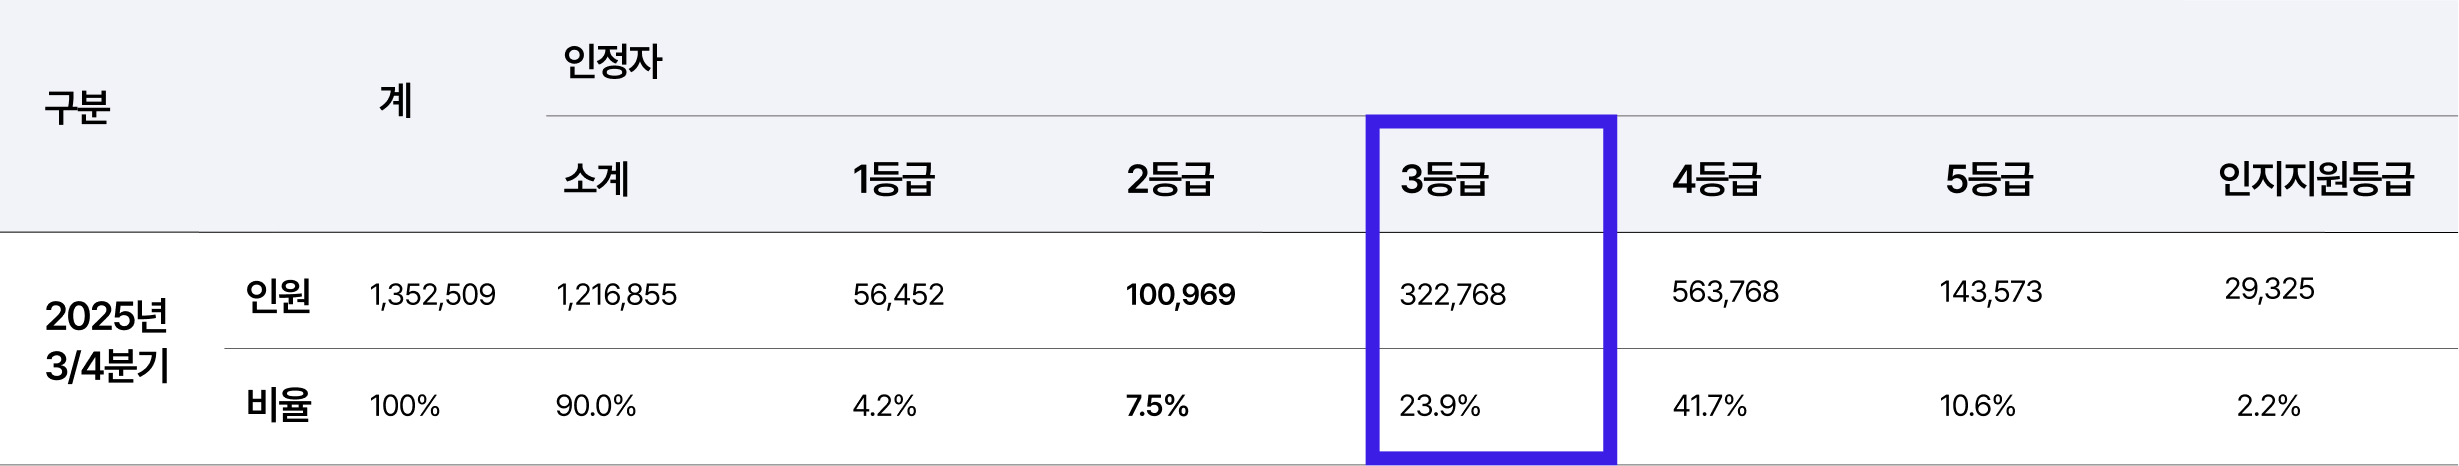Select total count cell 1,352,509
This screenshot has width=2459, height=466.
coord(432,294)
